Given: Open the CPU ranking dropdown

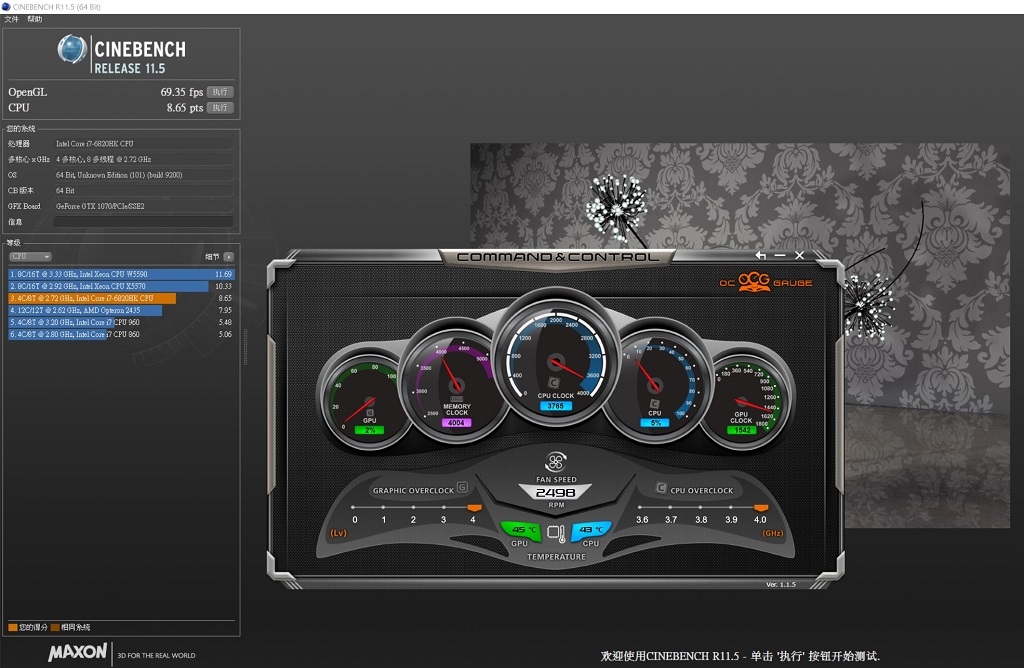Looking at the screenshot, I should click(30, 257).
